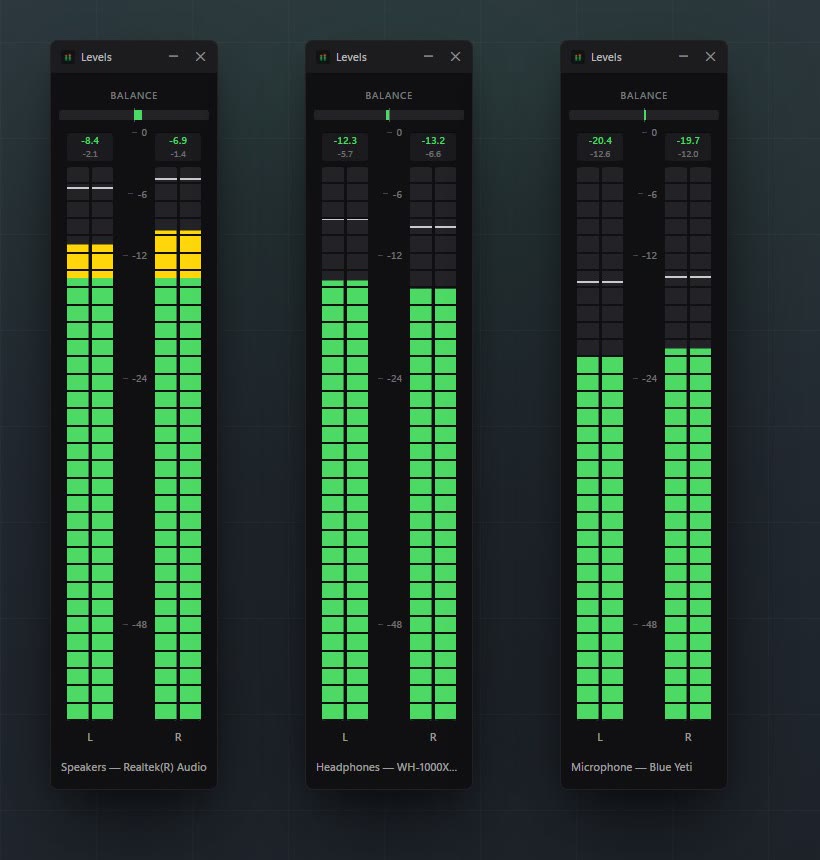
Task: Close the Speakers Realtek Levels window
Action: (200, 56)
